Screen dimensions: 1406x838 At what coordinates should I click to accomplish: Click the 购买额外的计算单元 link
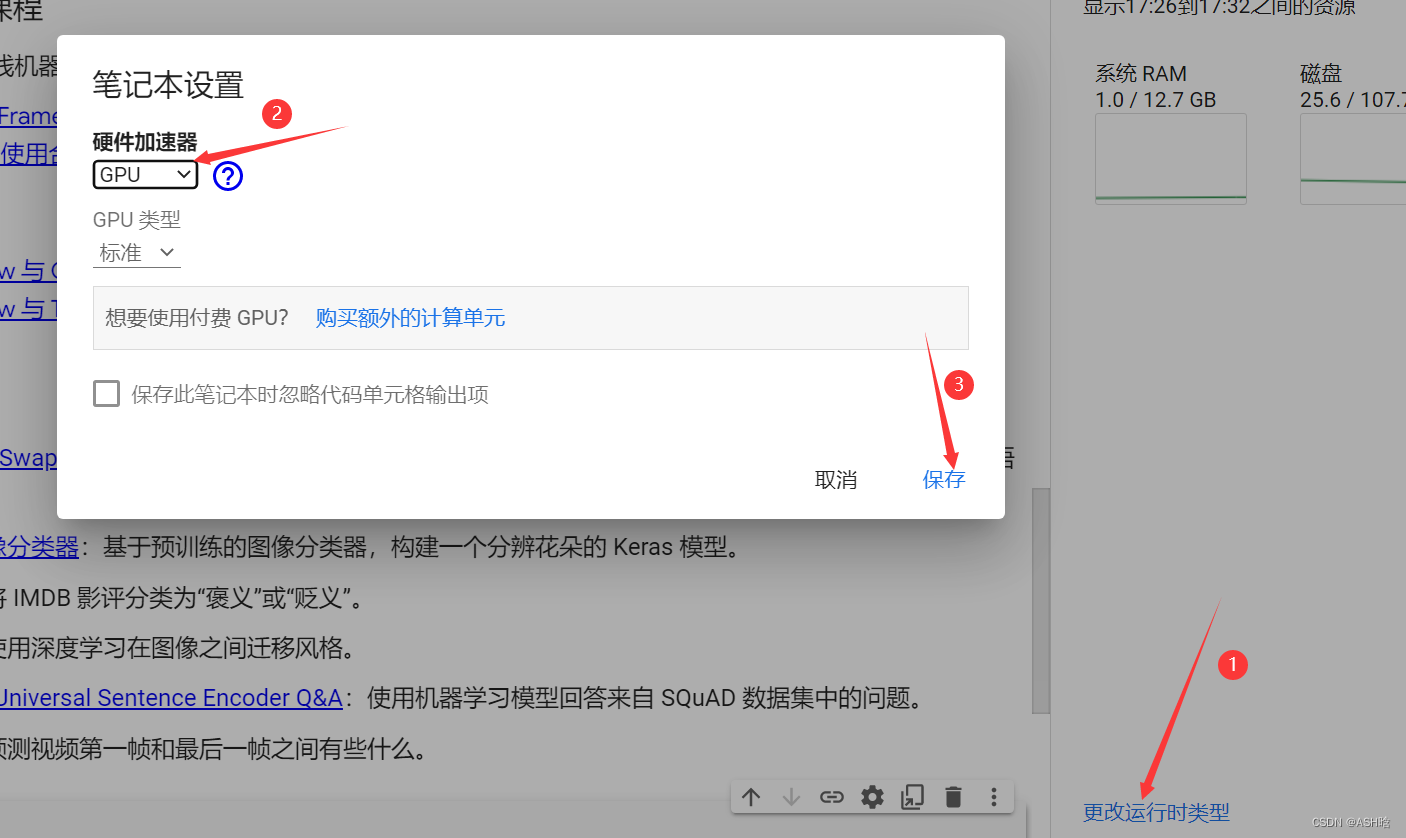(x=410, y=318)
